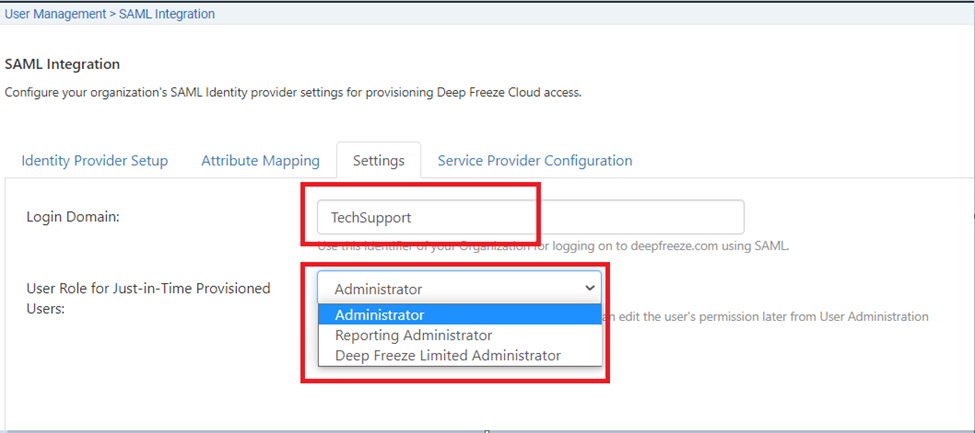
Task: Go to Service Provider Configuration tab
Action: pyautogui.click(x=534, y=160)
